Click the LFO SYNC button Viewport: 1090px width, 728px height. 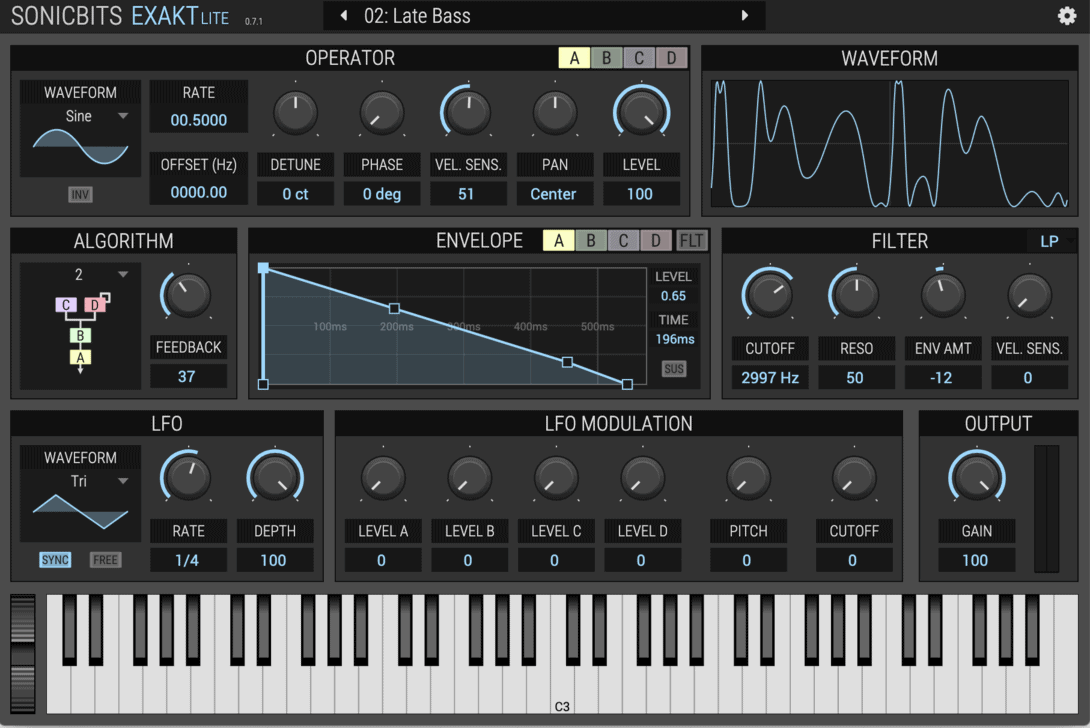point(55,560)
